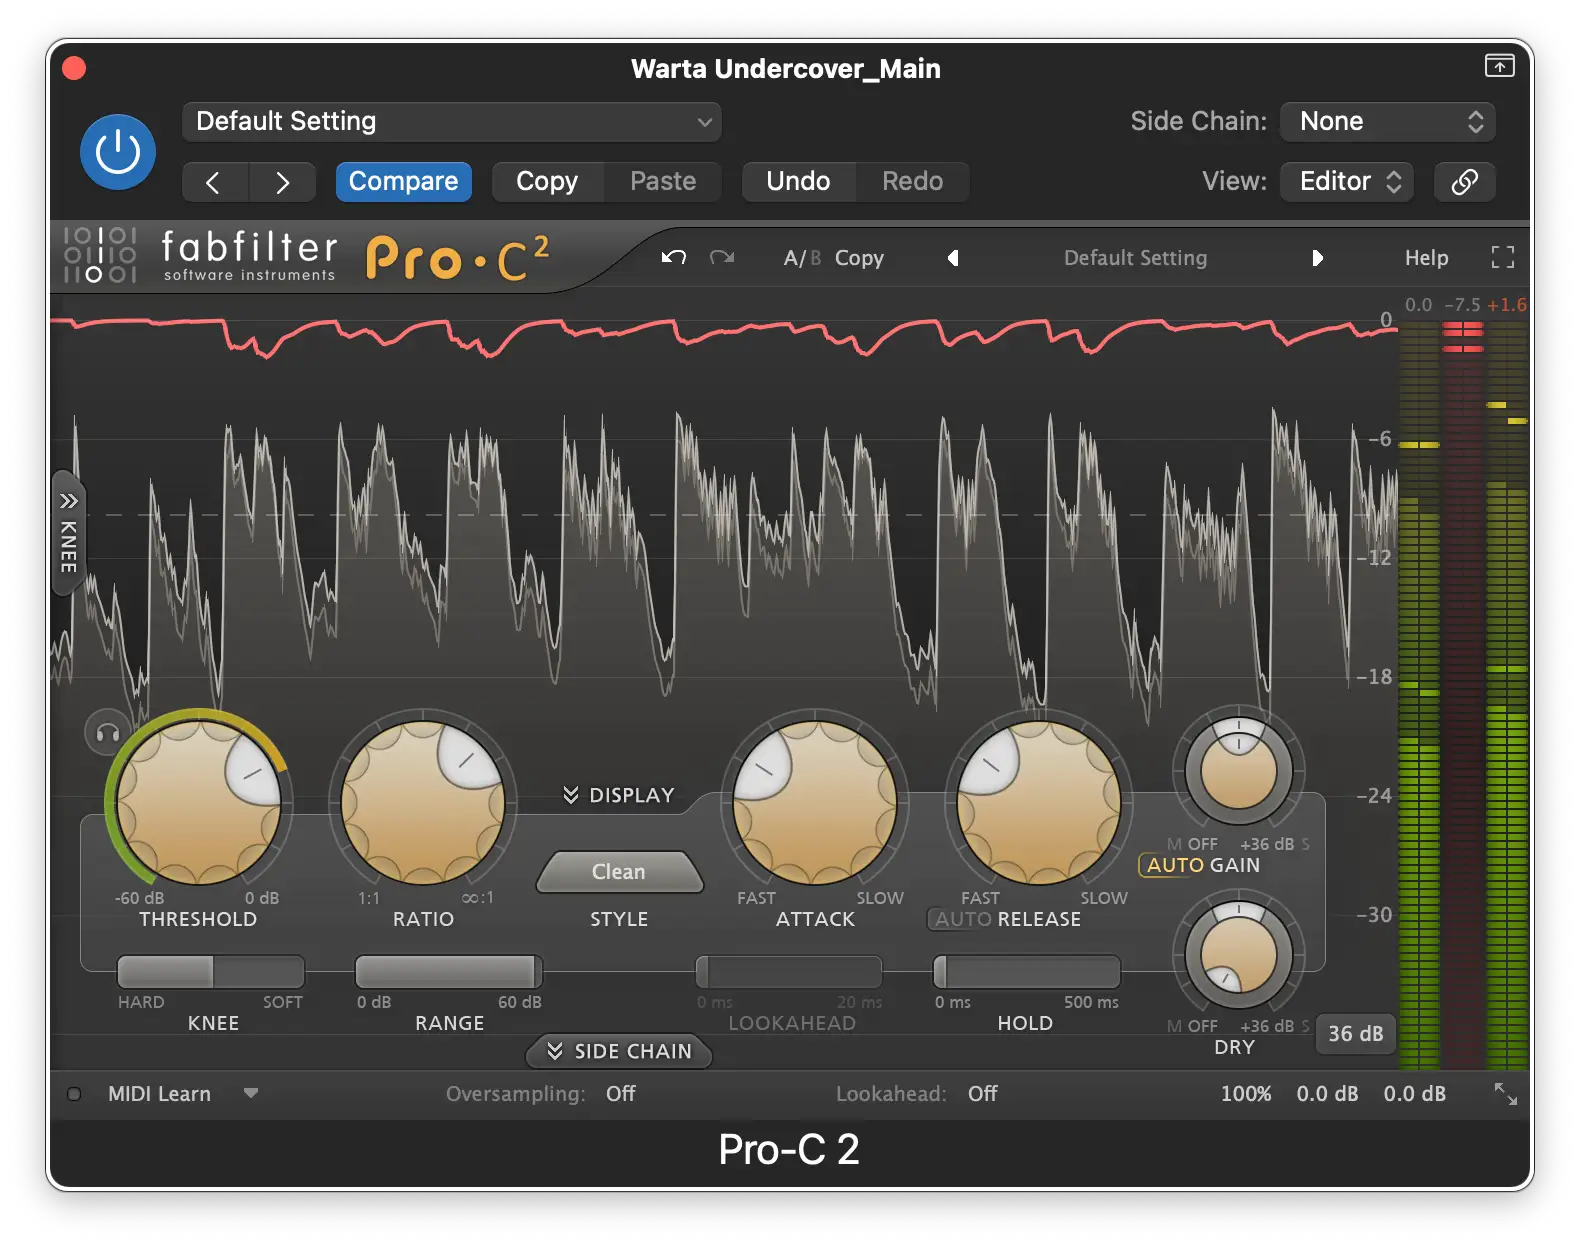This screenshot has height=1246, width=1580.
Task: Click the link chain icon button
Action: pyautogui.click(x=1464, y=182)
